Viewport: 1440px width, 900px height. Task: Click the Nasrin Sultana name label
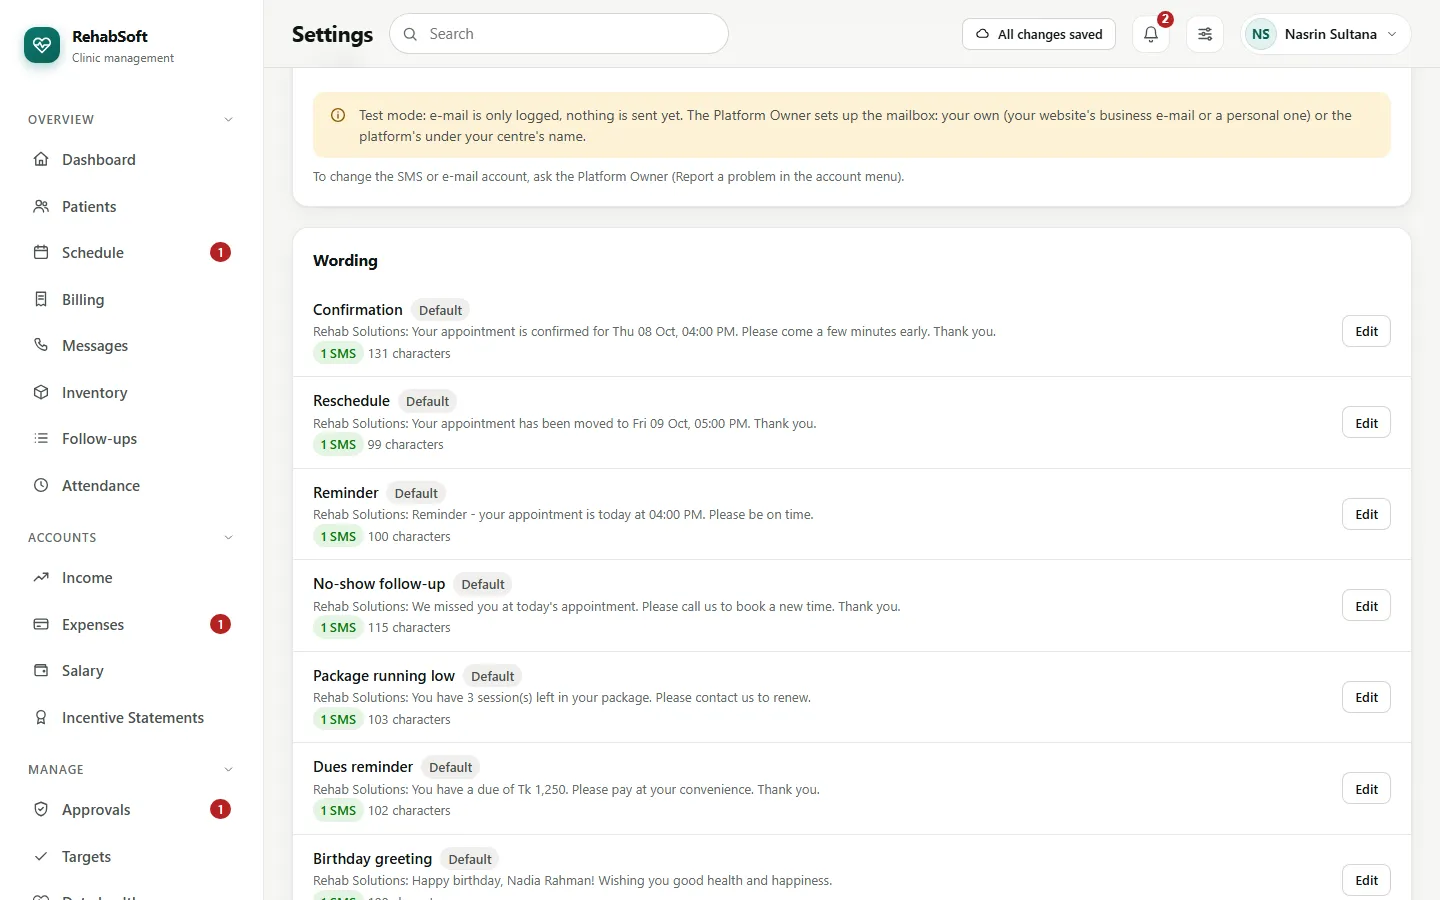[x=1330, y=34]
